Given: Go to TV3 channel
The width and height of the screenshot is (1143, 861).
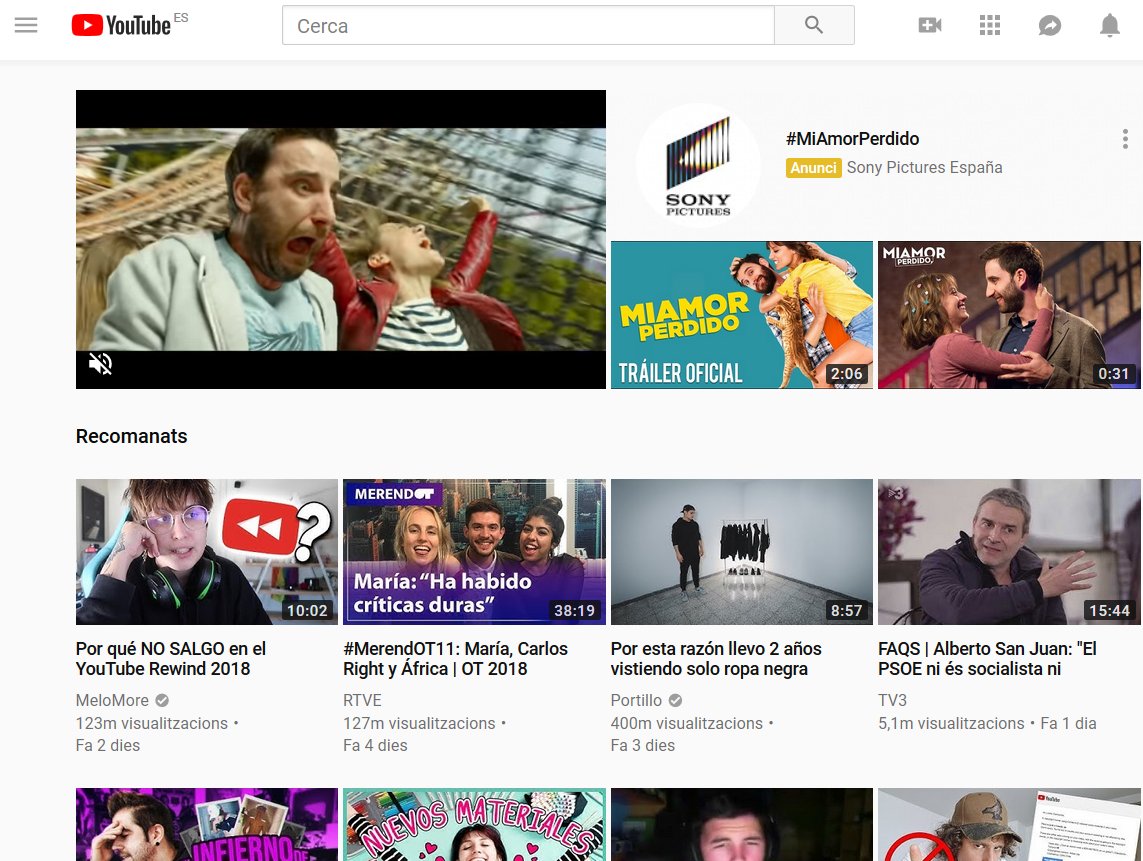Looking at the screenshot, I should click(892, 701).
